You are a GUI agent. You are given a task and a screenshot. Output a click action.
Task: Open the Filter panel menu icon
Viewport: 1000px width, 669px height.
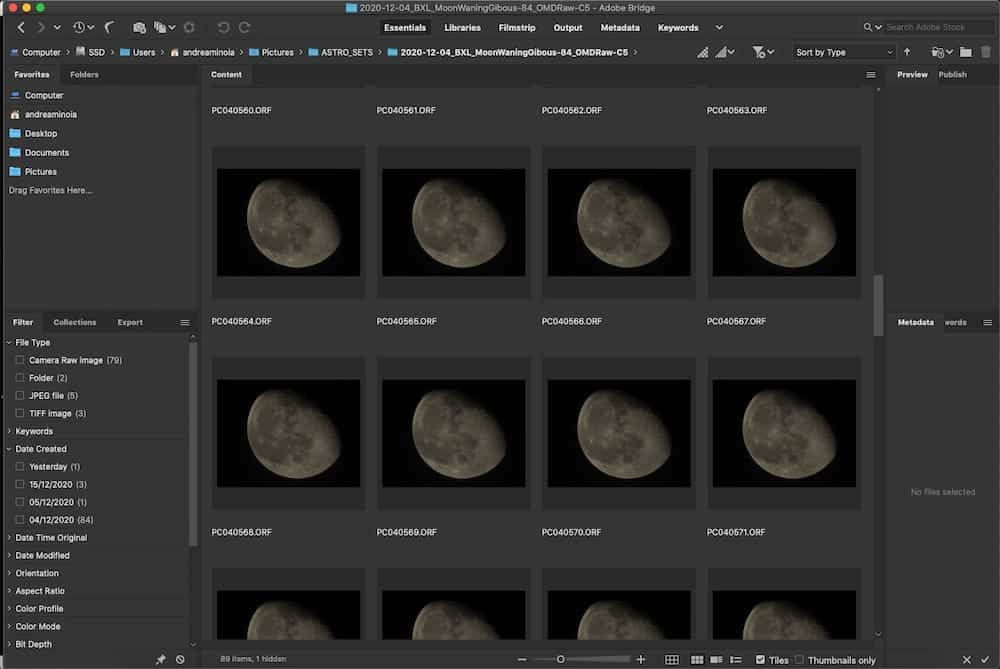[x=185, y=323]
